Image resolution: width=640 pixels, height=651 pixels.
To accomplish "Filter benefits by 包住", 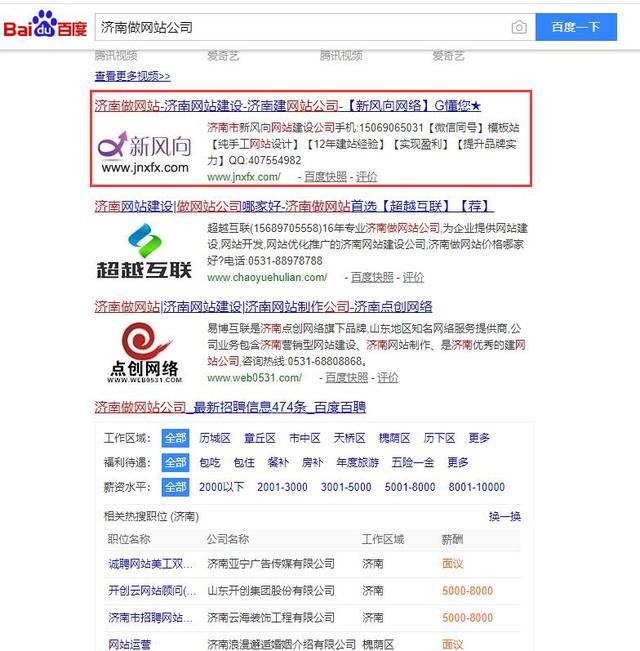I will click(244, 463).
